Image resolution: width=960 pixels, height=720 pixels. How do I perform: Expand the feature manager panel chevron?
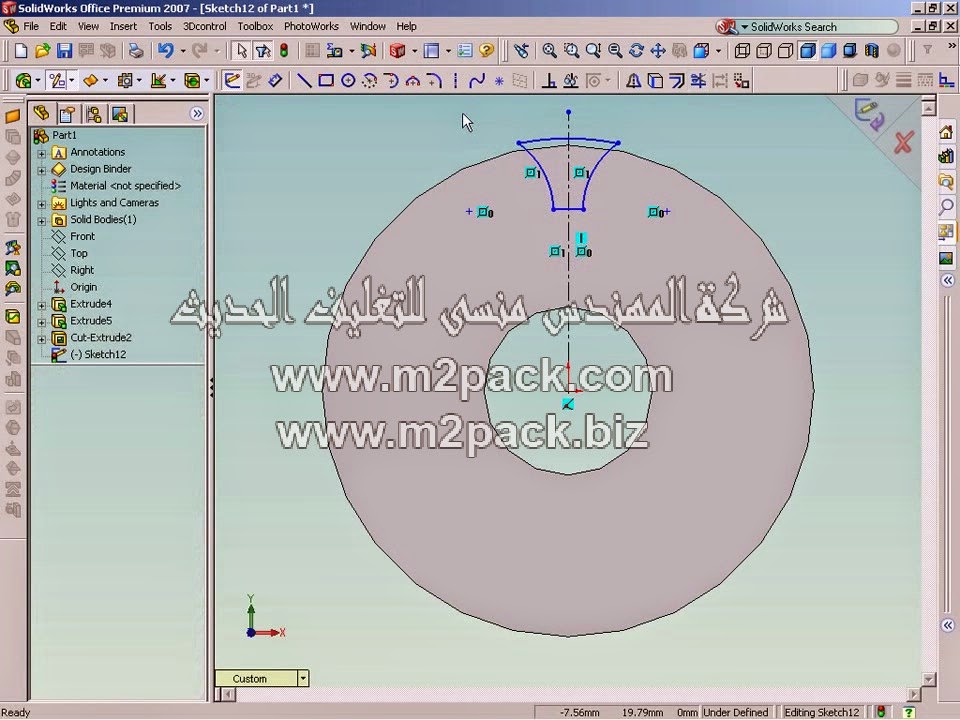[x=197, y=113]
